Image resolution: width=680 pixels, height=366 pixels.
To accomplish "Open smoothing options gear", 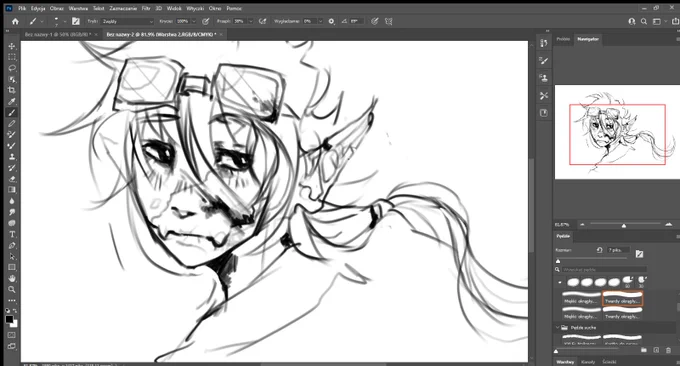I will click(x=331, y=21).
